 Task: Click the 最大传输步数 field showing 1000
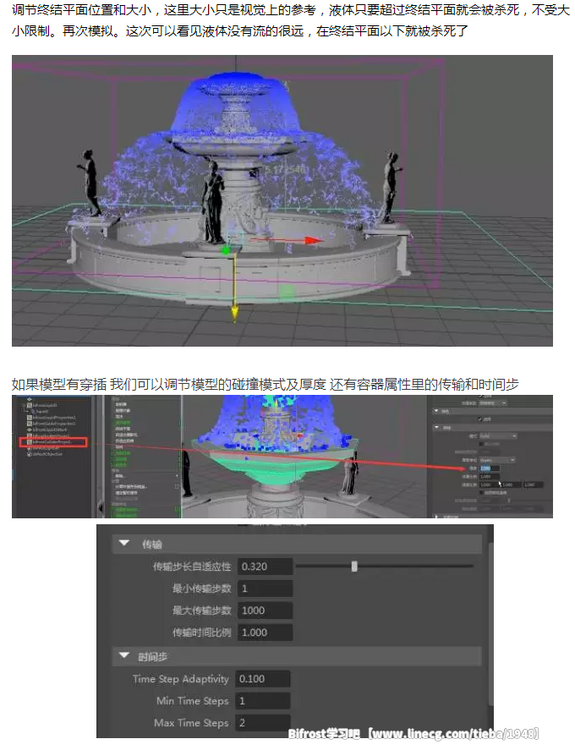tap(265, 611)
